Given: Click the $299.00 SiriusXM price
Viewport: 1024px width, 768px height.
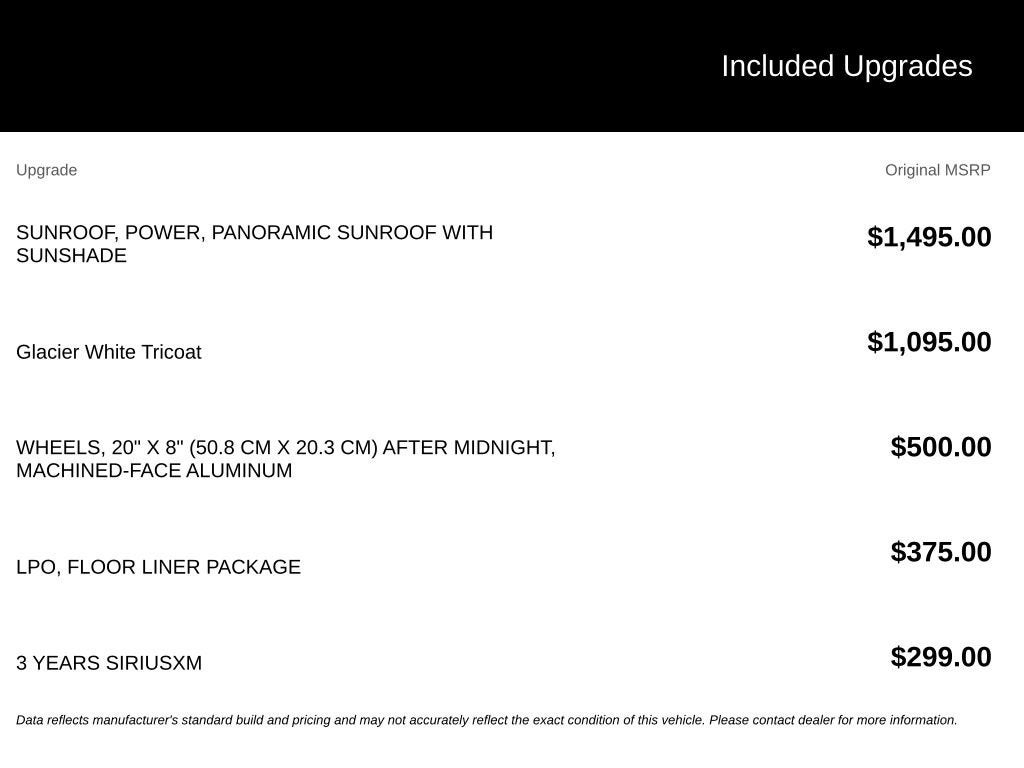Looking at the screenshot, I should tap(940, 657).
